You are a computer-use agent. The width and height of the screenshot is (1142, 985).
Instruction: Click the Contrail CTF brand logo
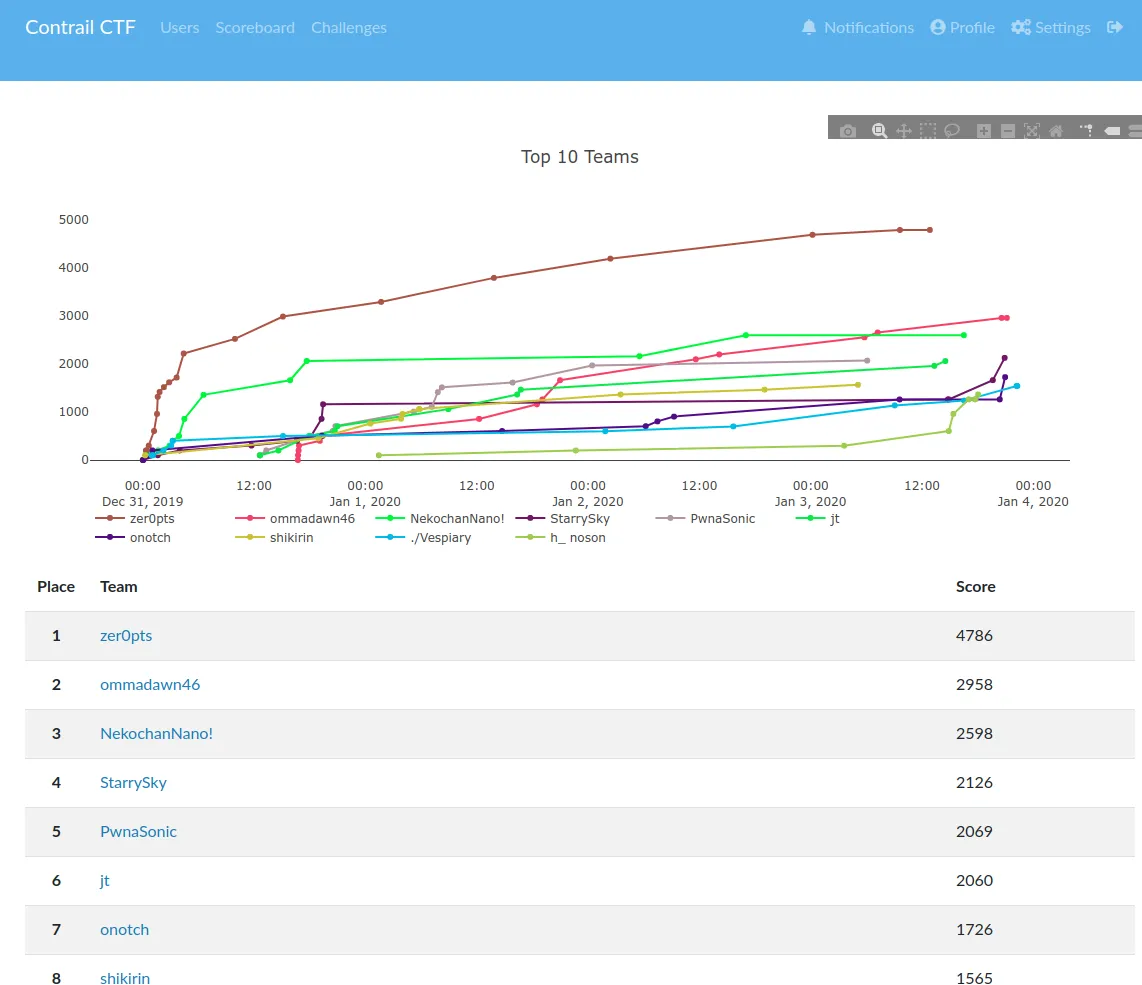pos(80,28)
